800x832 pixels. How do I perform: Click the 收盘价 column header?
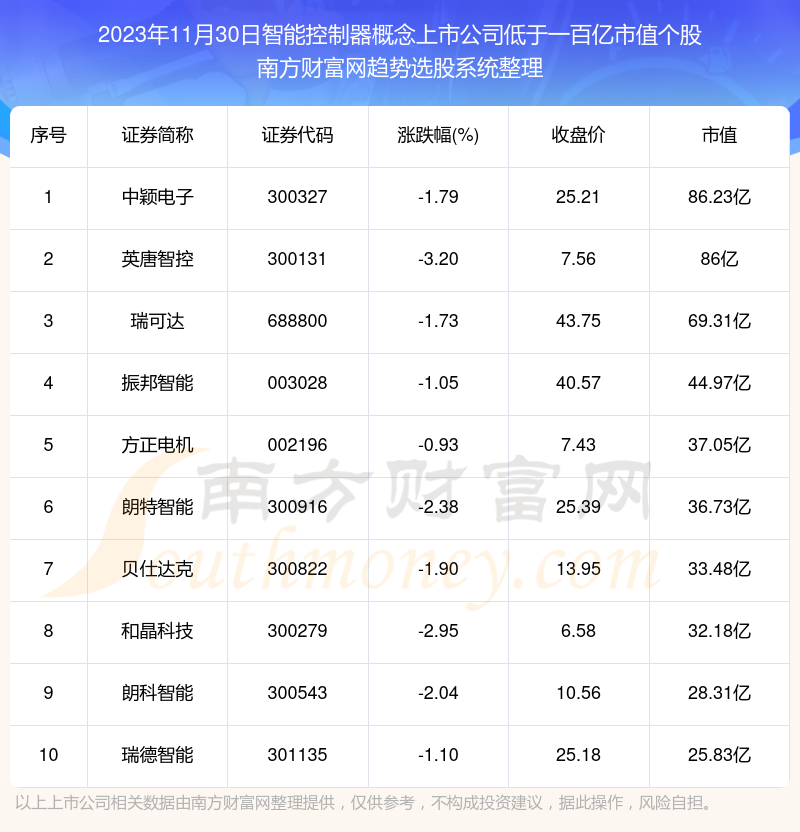(578, 135)
